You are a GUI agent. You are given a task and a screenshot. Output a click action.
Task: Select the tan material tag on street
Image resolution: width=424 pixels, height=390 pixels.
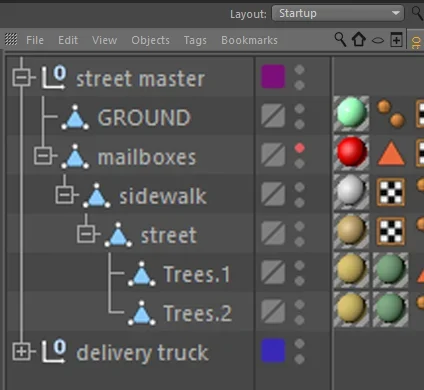click(351, 231)
